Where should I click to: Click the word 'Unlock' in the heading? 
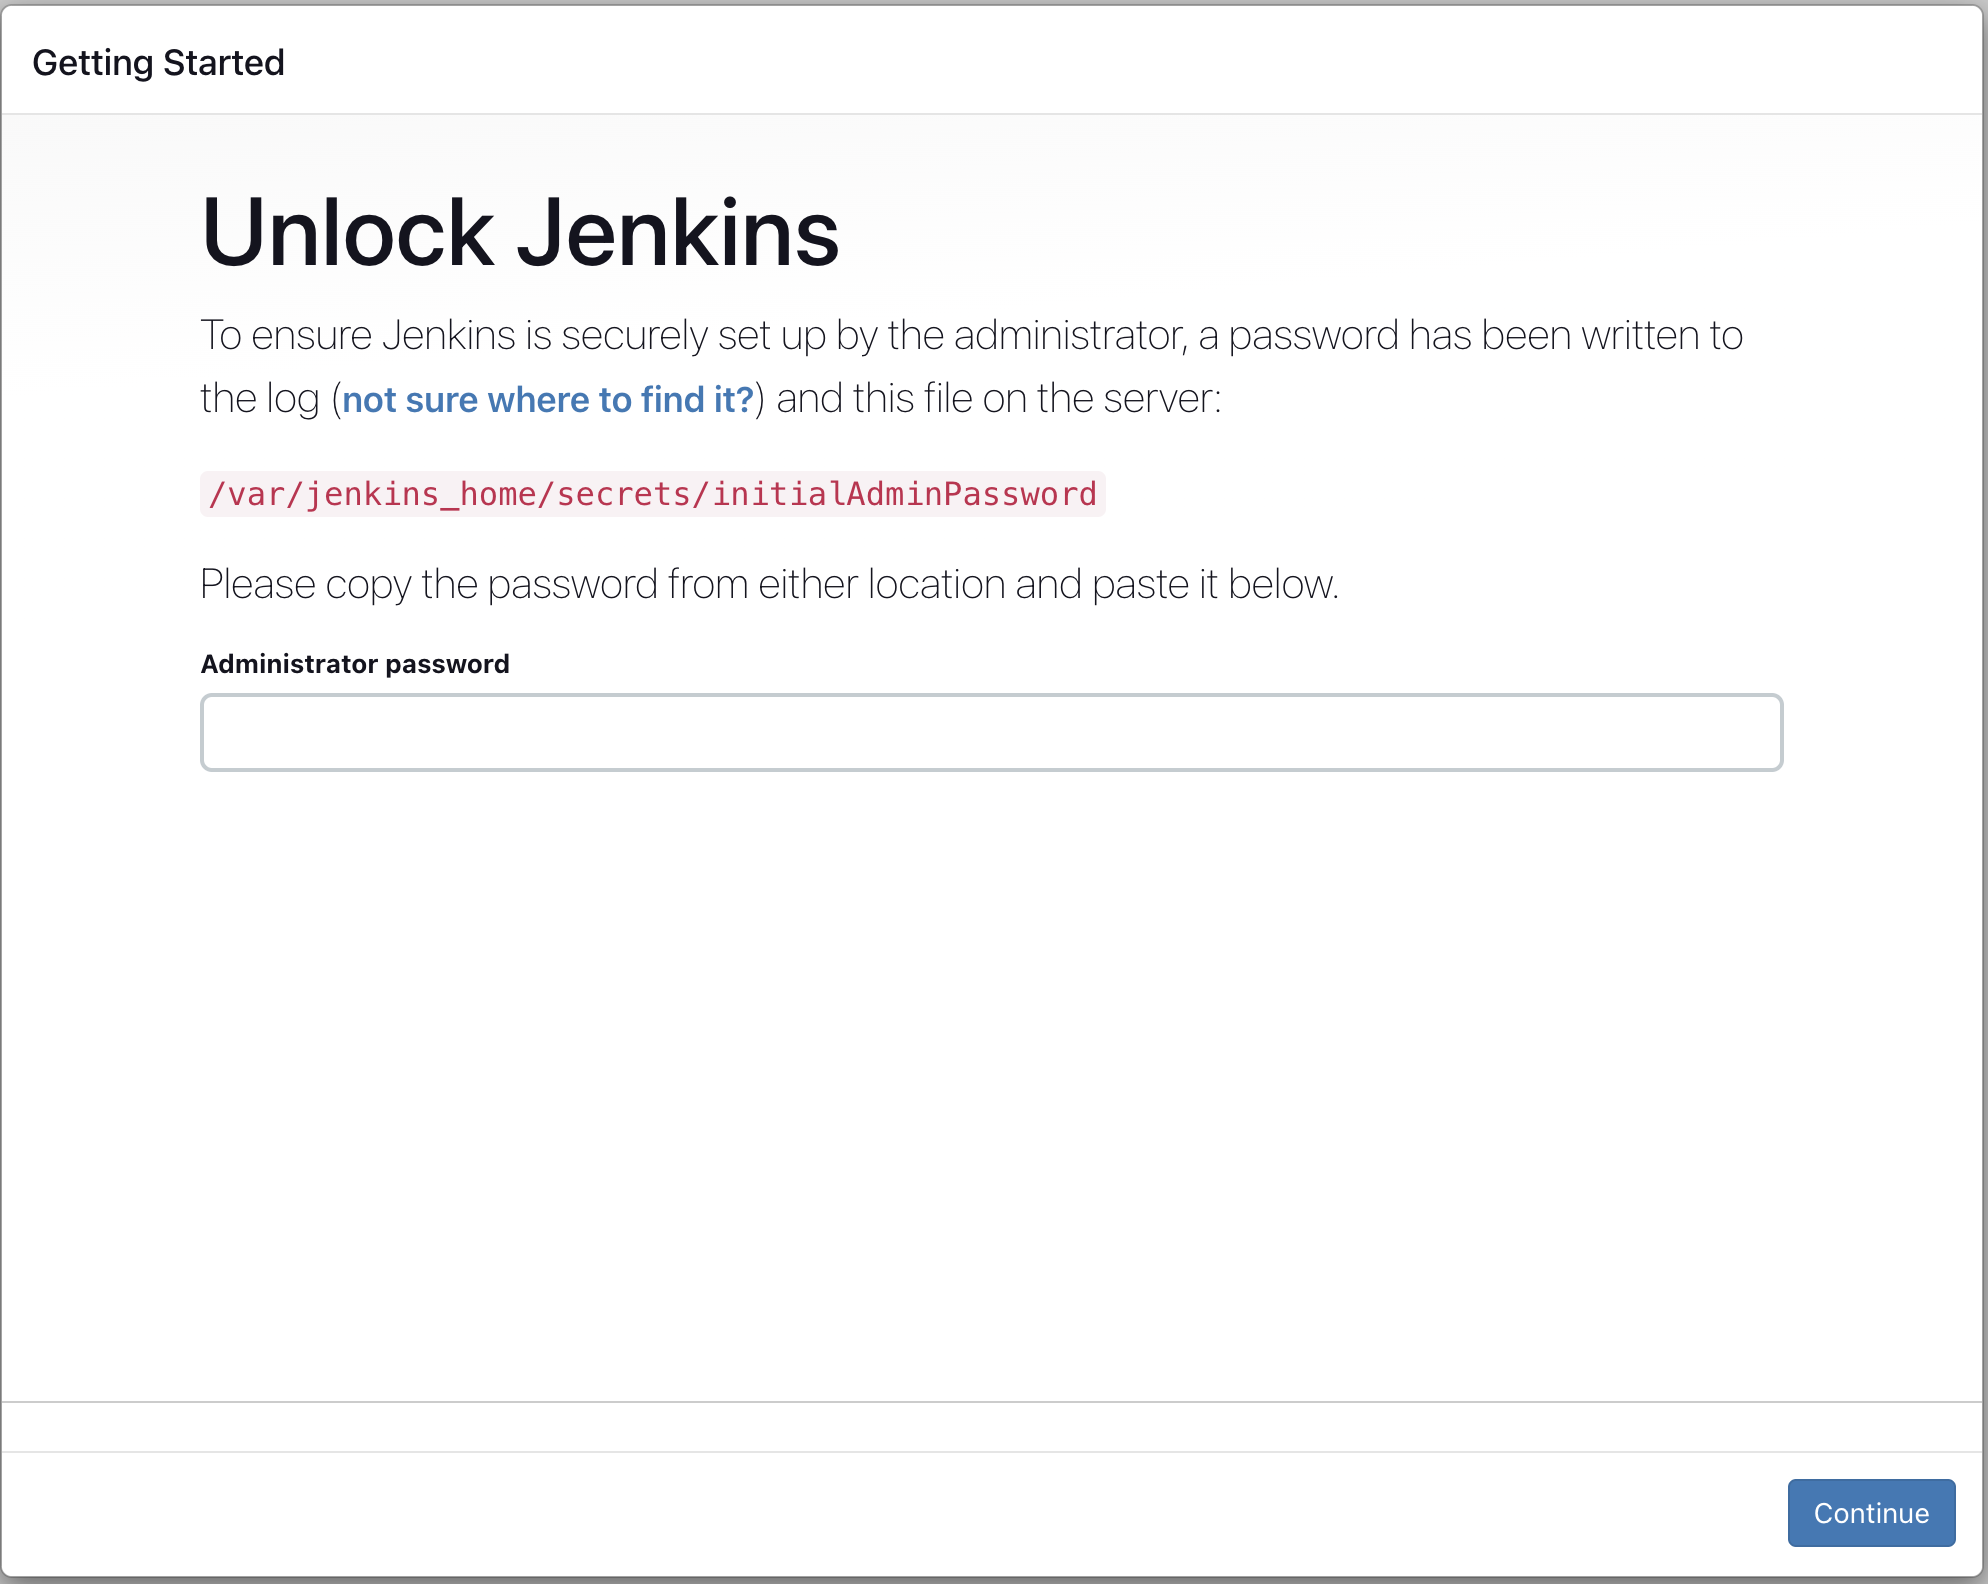pyautogui.click(x=347, y=233)
